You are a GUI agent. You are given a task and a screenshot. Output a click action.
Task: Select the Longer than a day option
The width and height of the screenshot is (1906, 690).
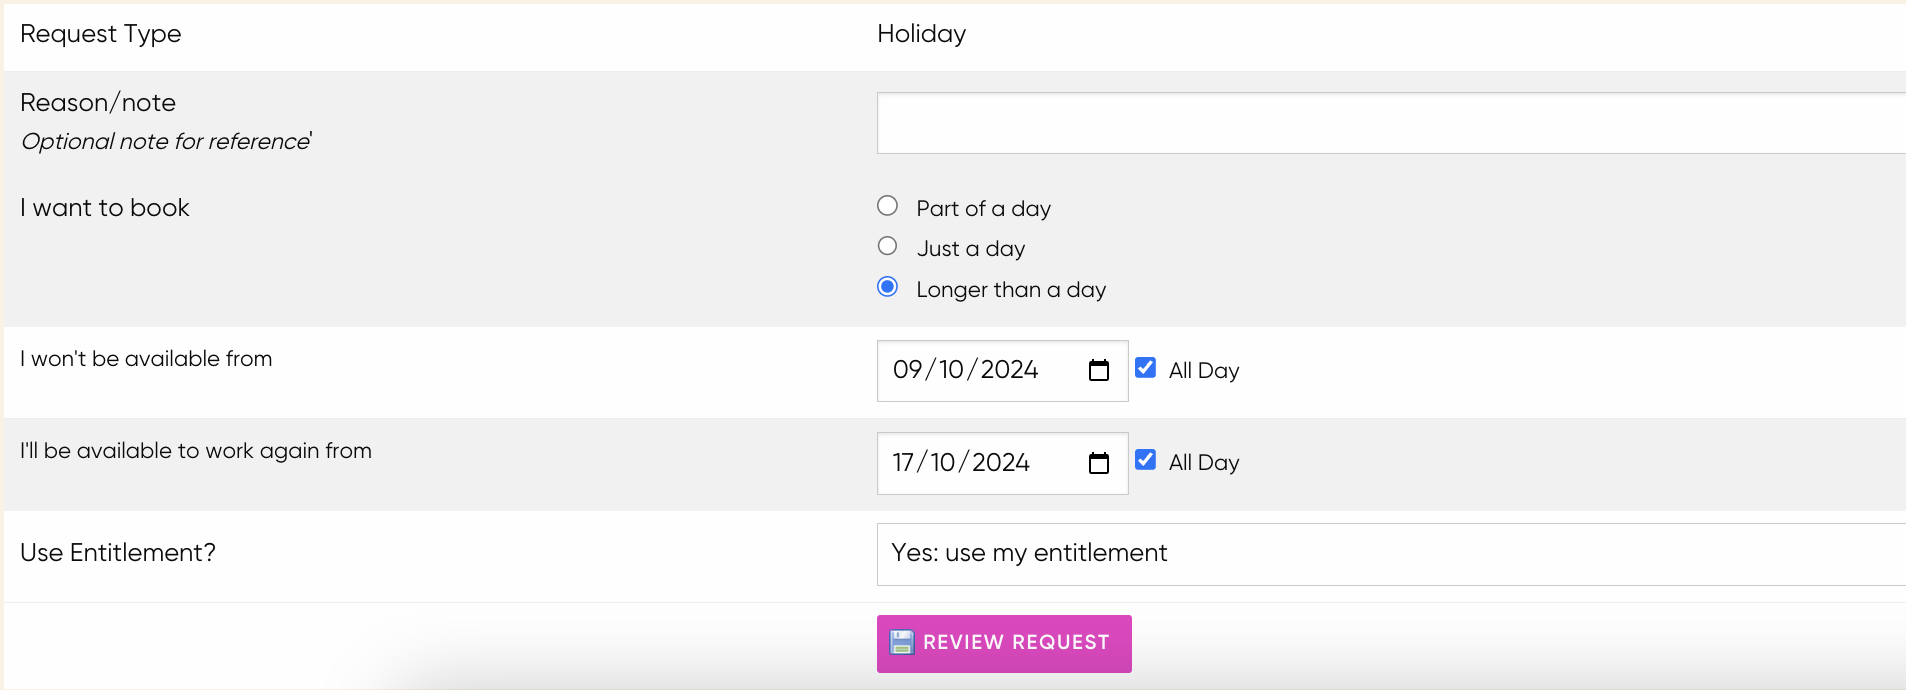tap(887, 287)
